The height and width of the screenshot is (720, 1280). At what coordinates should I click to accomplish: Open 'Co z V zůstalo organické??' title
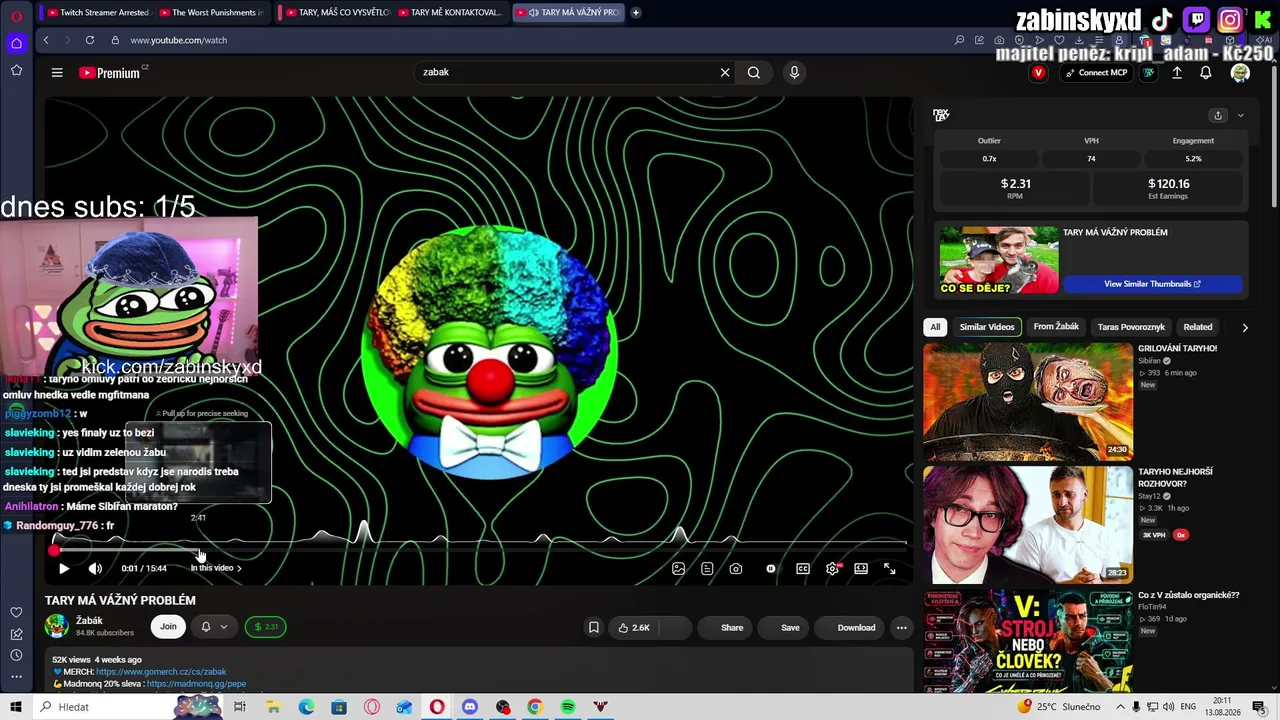1188,595
